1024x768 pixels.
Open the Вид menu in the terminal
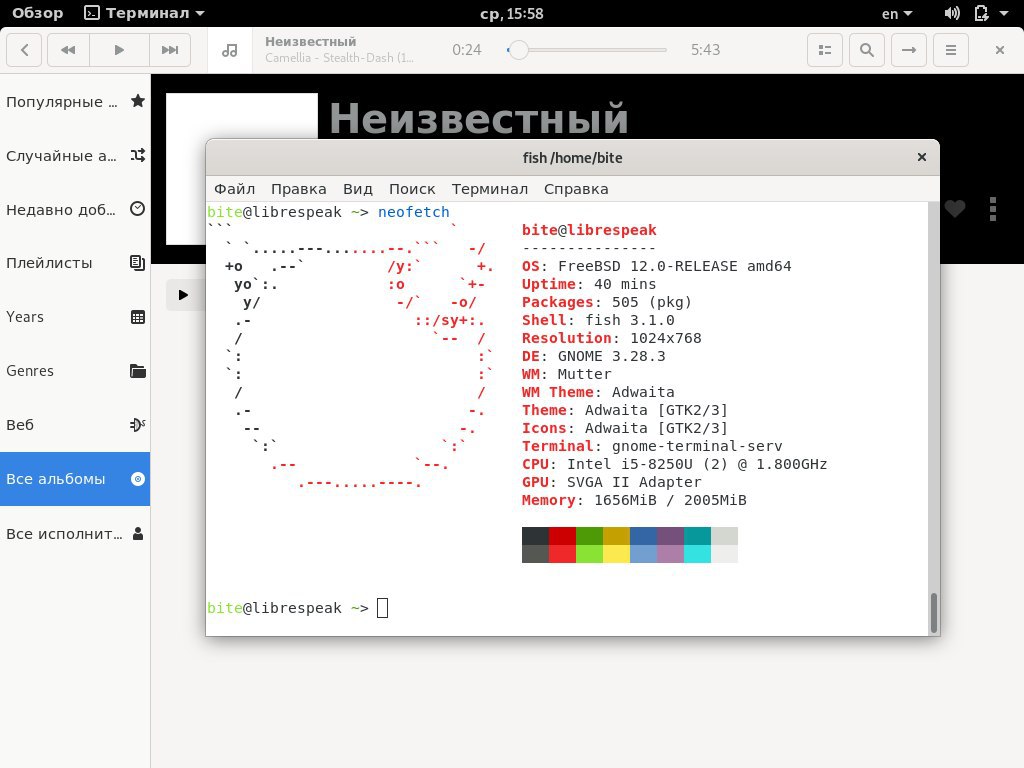(358, 189)
